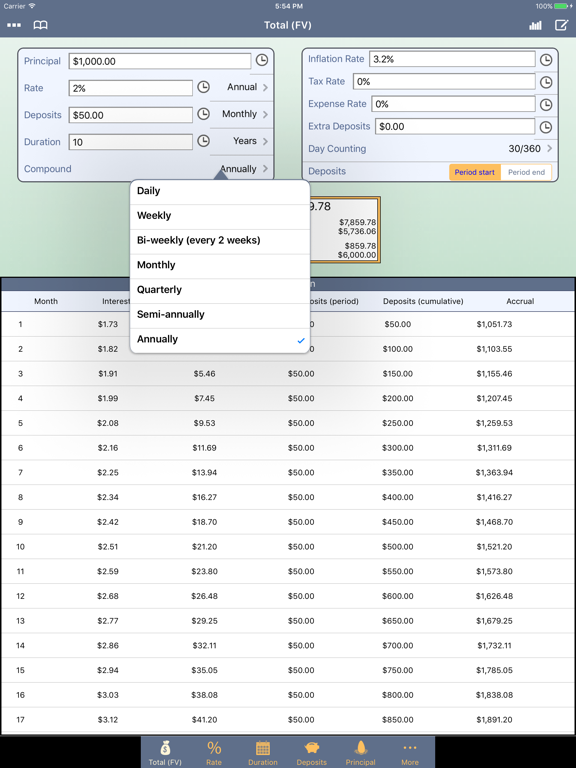Choose Semi-annually compounding
The image size is (576, 768).
point(220,314)
